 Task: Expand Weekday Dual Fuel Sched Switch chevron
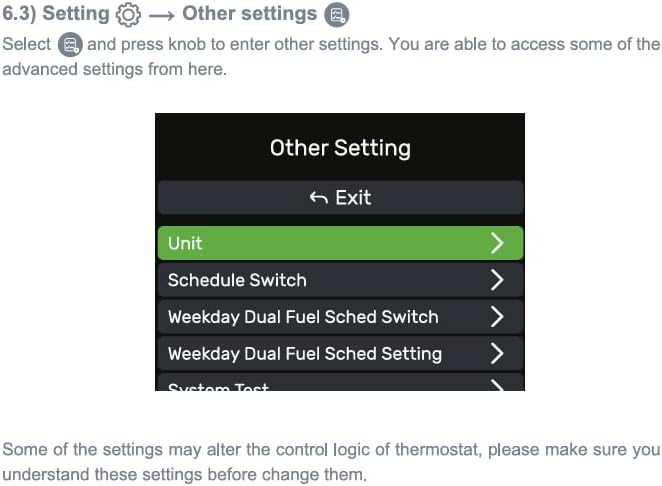497,317
